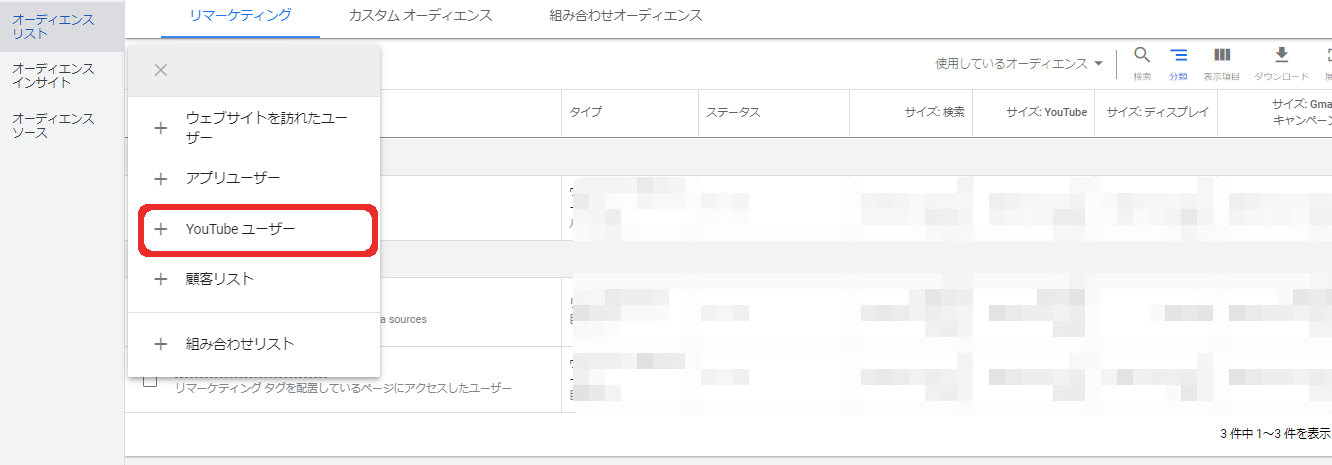This screenshot has height=465, width=1332.
Task: Select アプリユーザー in the popup menu
Action: [254, 179]
